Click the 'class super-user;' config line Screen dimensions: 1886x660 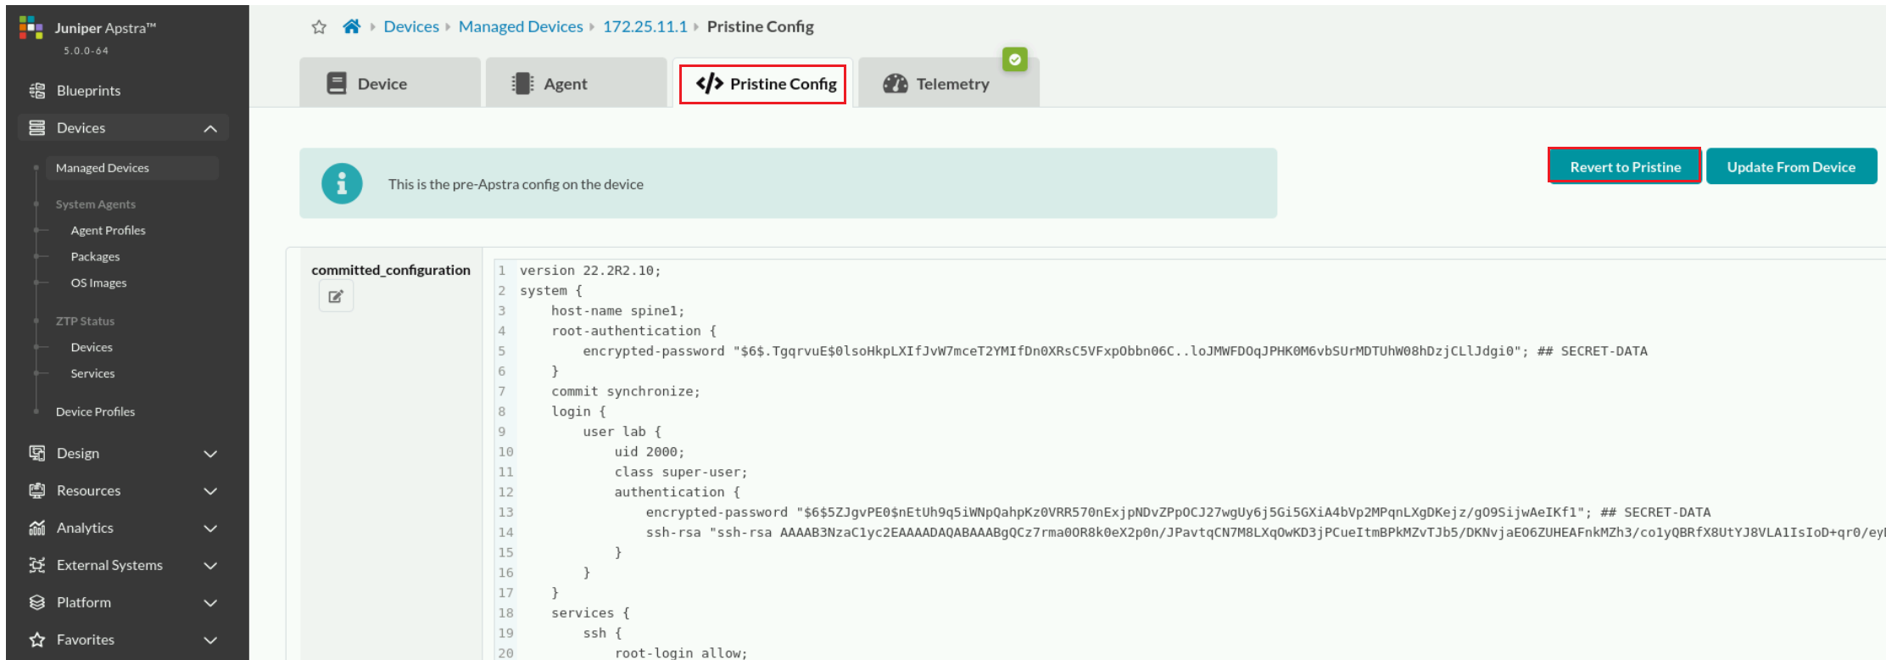[x=680, y=472]
